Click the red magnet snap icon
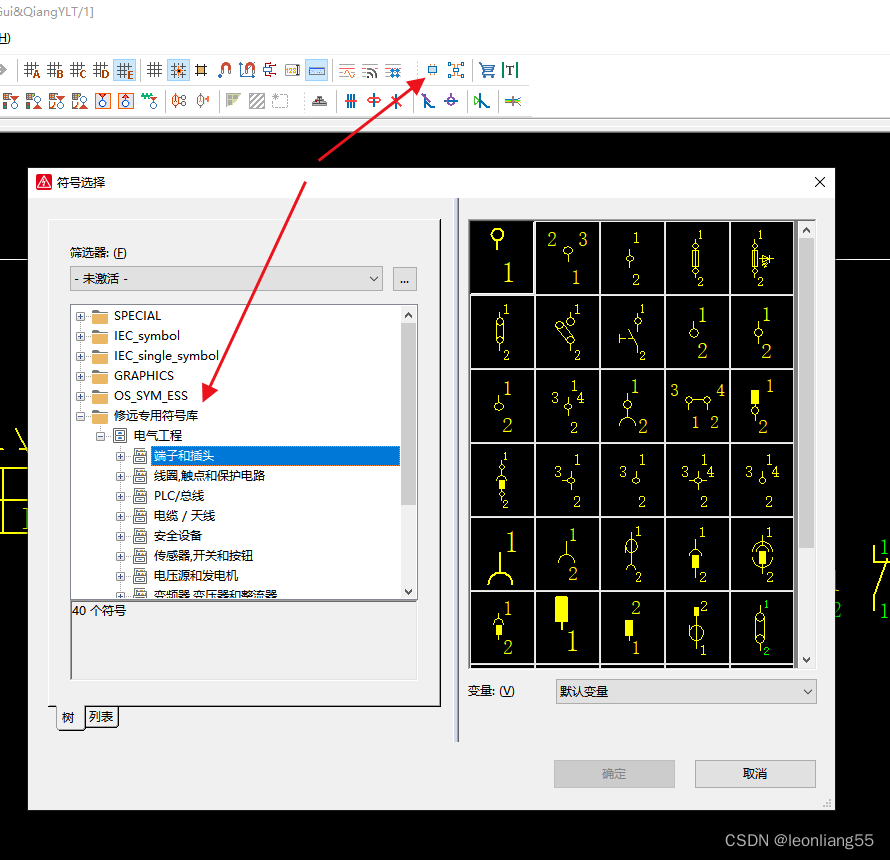The image size is (890, 860). pos(225,70)
